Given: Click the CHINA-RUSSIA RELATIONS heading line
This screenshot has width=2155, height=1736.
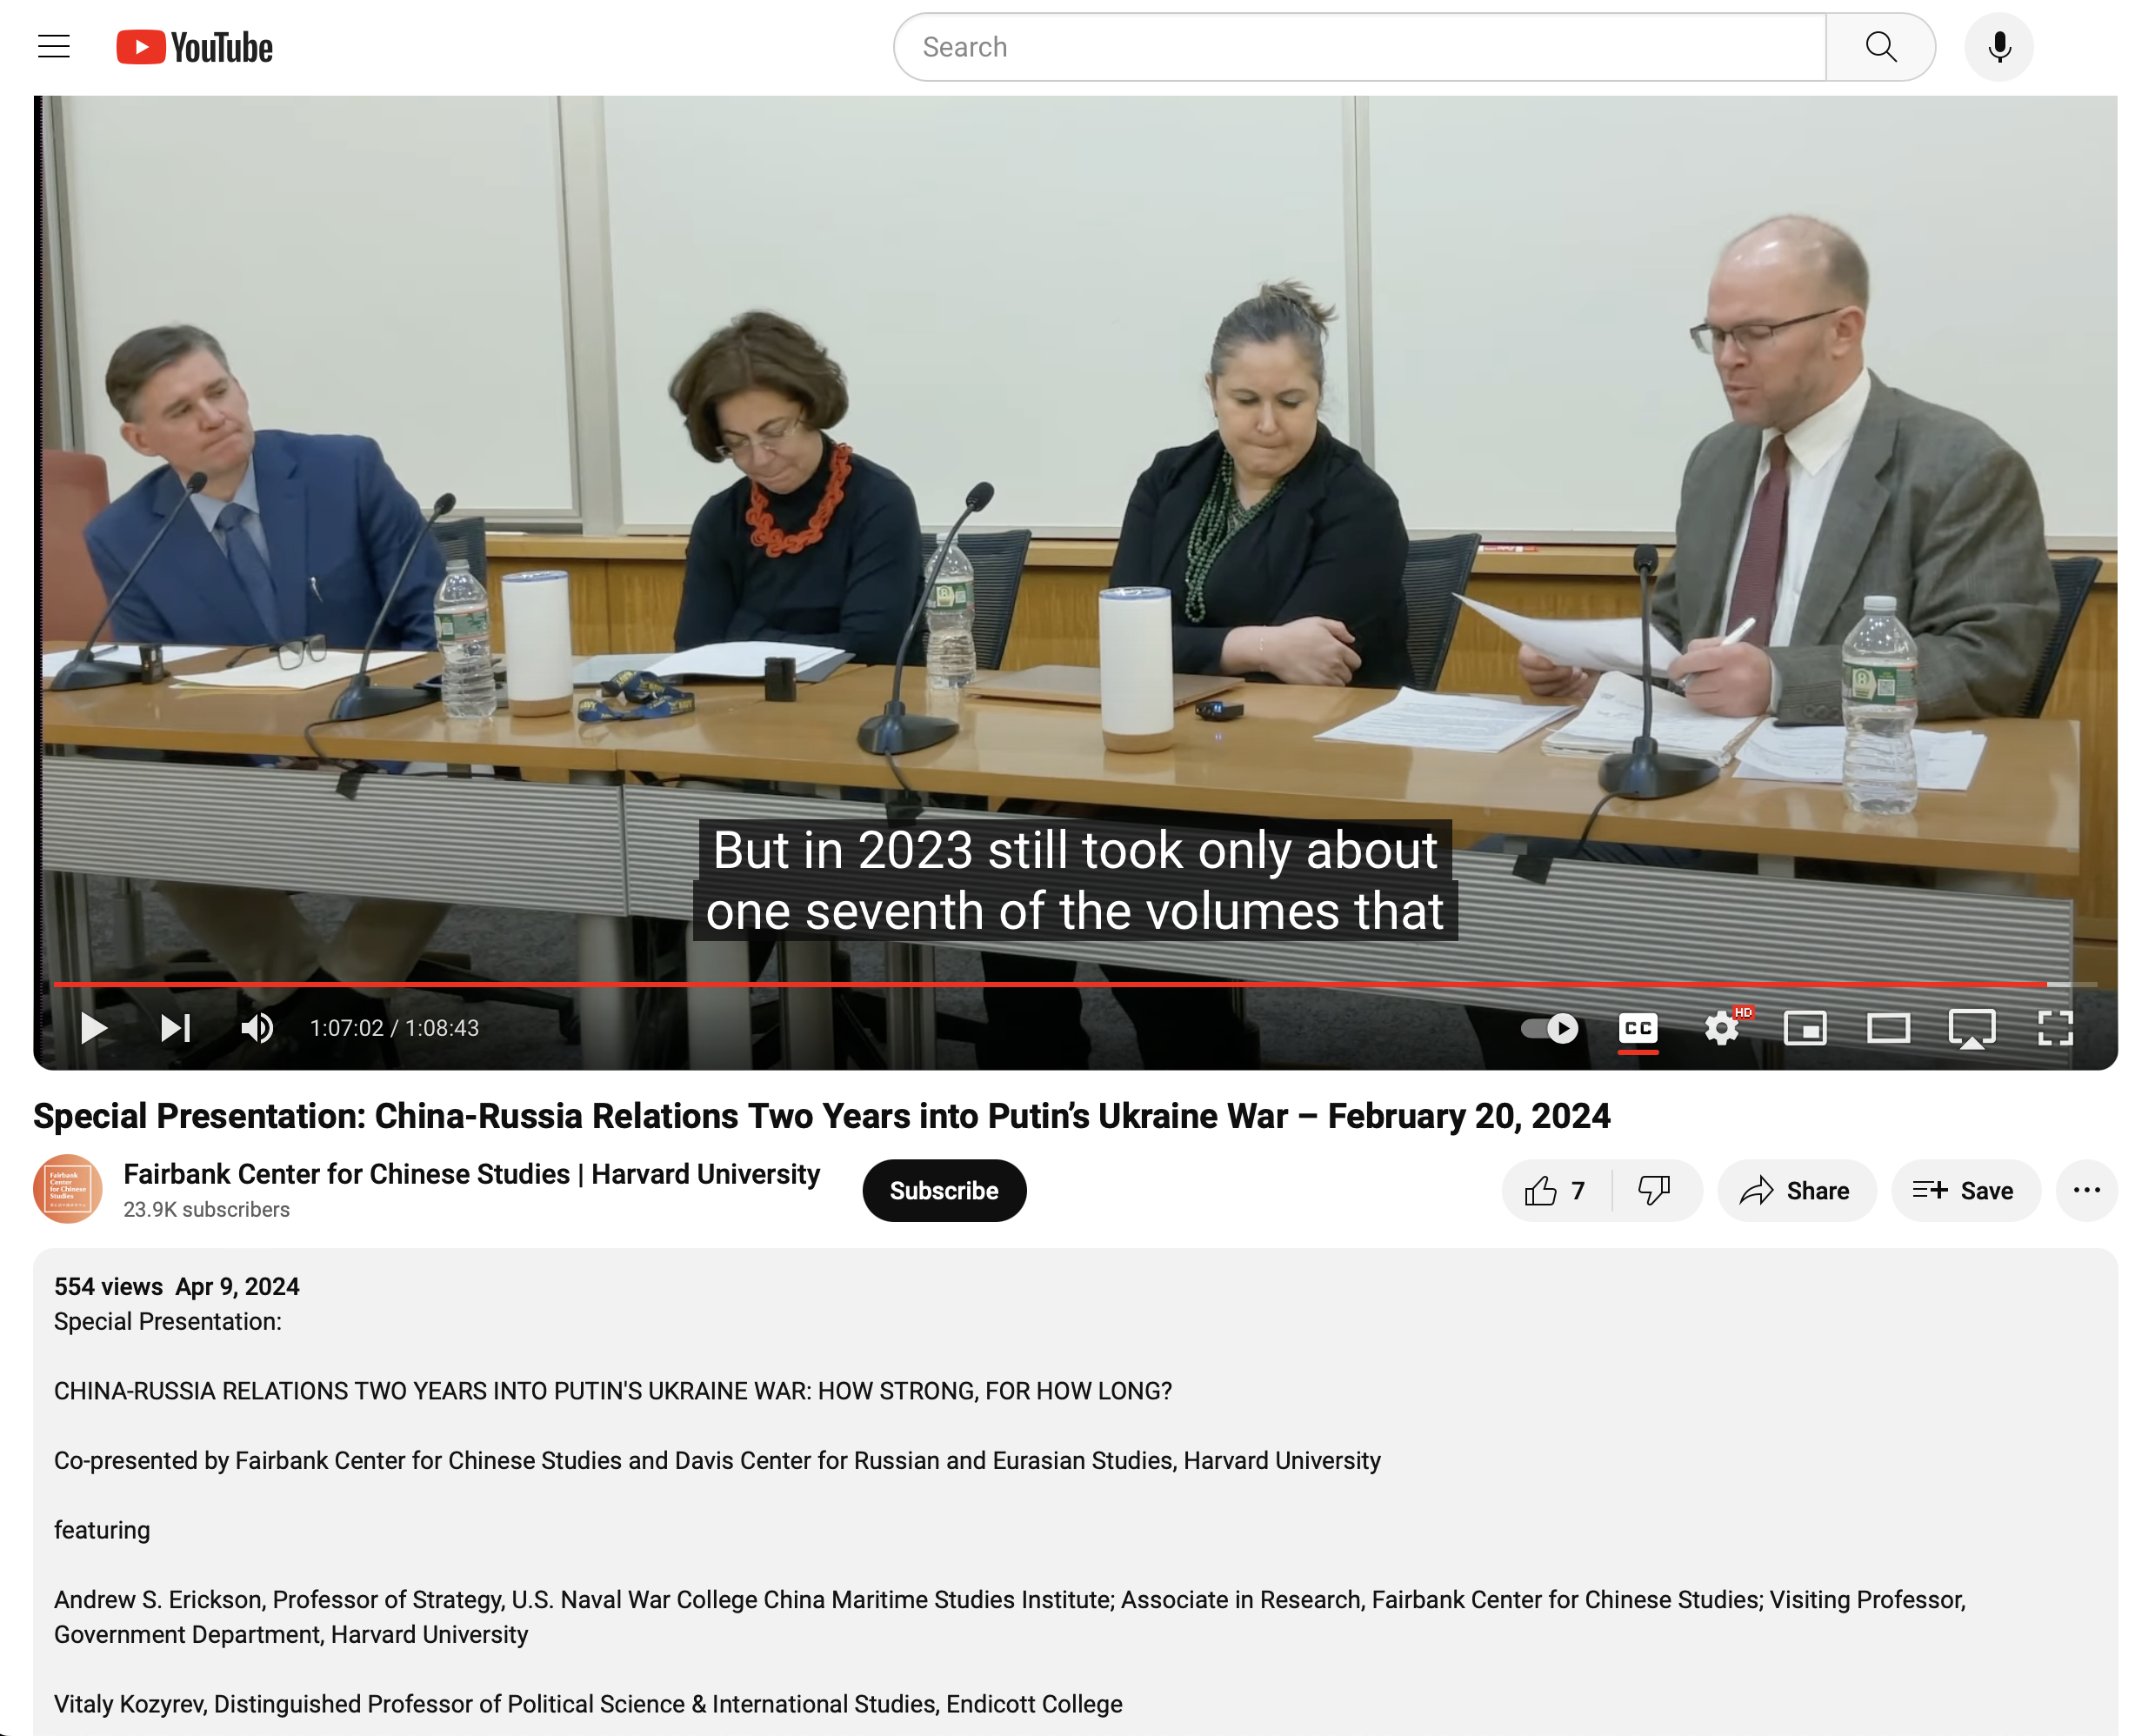Looking at the screenshot, I should [613, 1391].
